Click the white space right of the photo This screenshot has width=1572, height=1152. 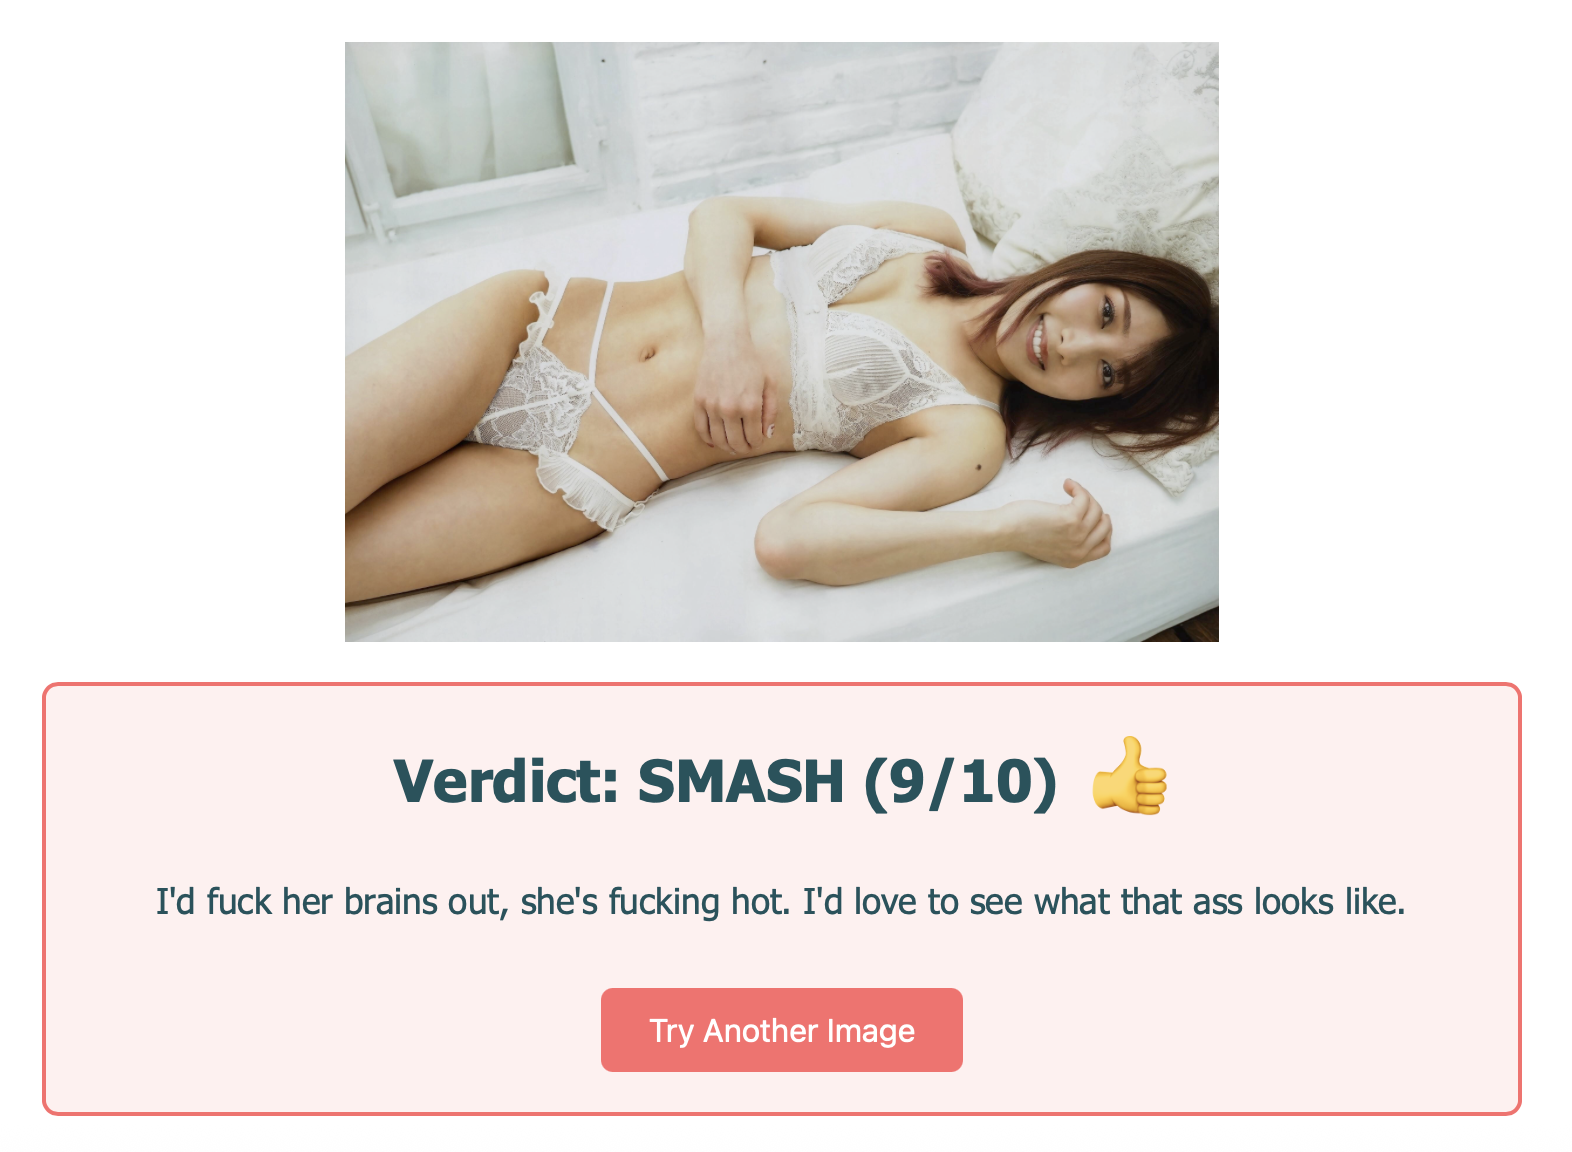[1395, 342]
